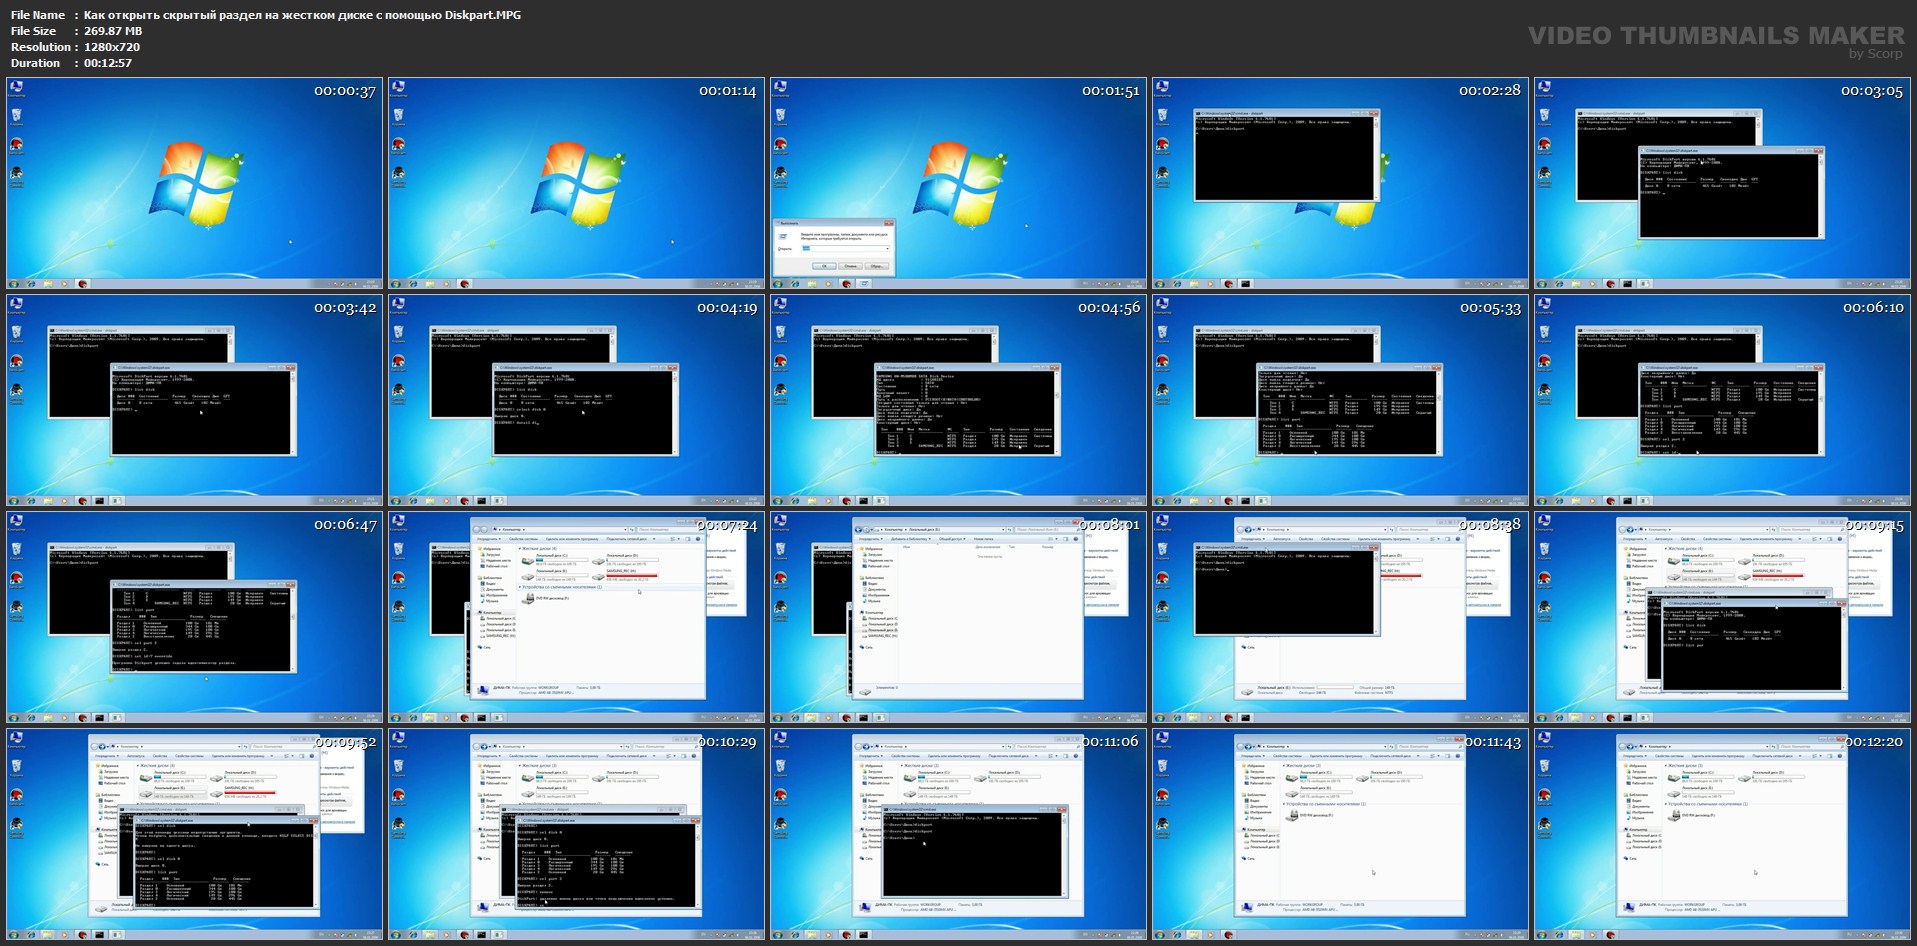Select the frame at 00:01:14
This screenshot has height=946, width=1917.
[x=576, y=184]
